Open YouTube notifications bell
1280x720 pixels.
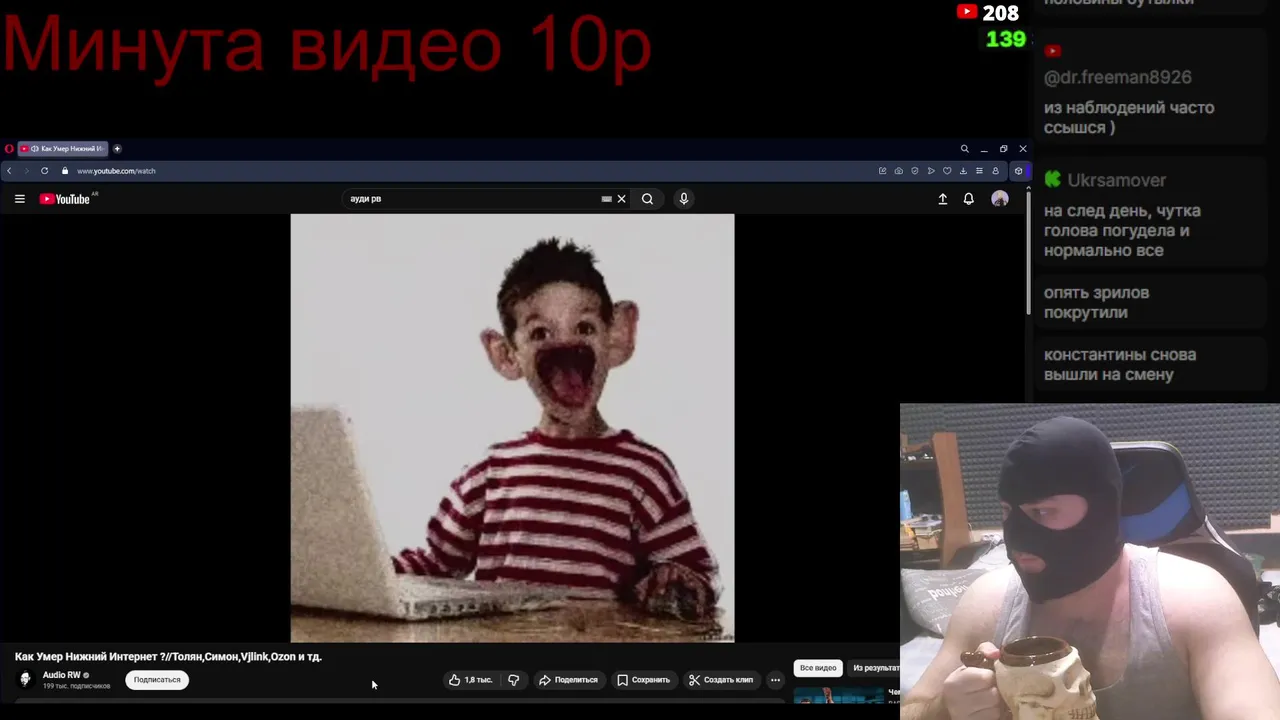point(968,199)
